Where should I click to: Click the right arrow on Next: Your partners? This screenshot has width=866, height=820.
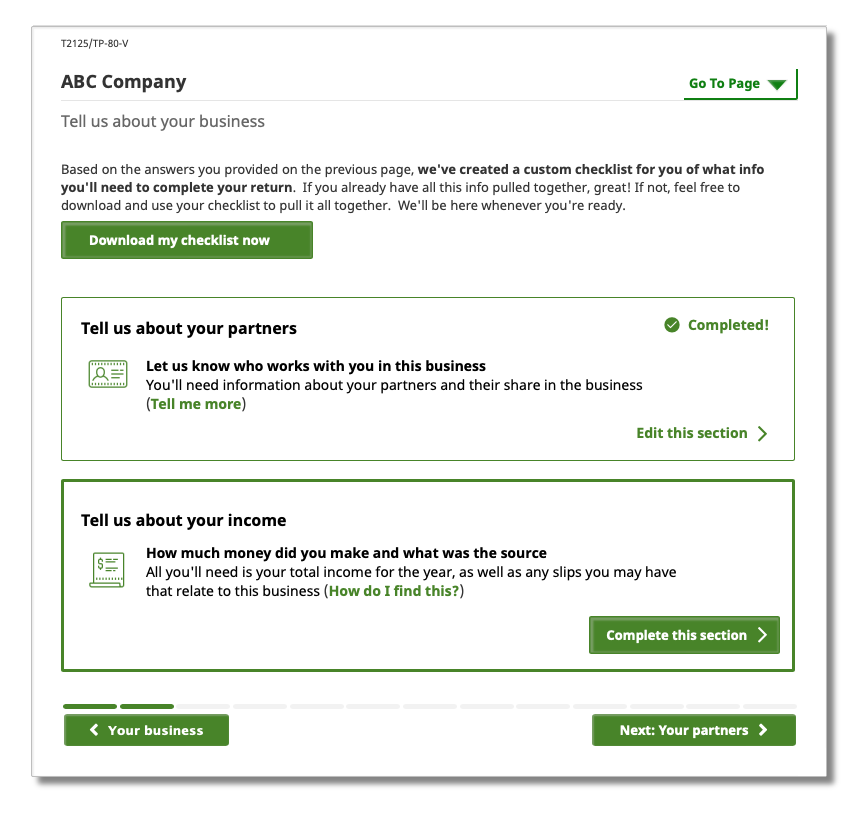[x=763, y=730]
